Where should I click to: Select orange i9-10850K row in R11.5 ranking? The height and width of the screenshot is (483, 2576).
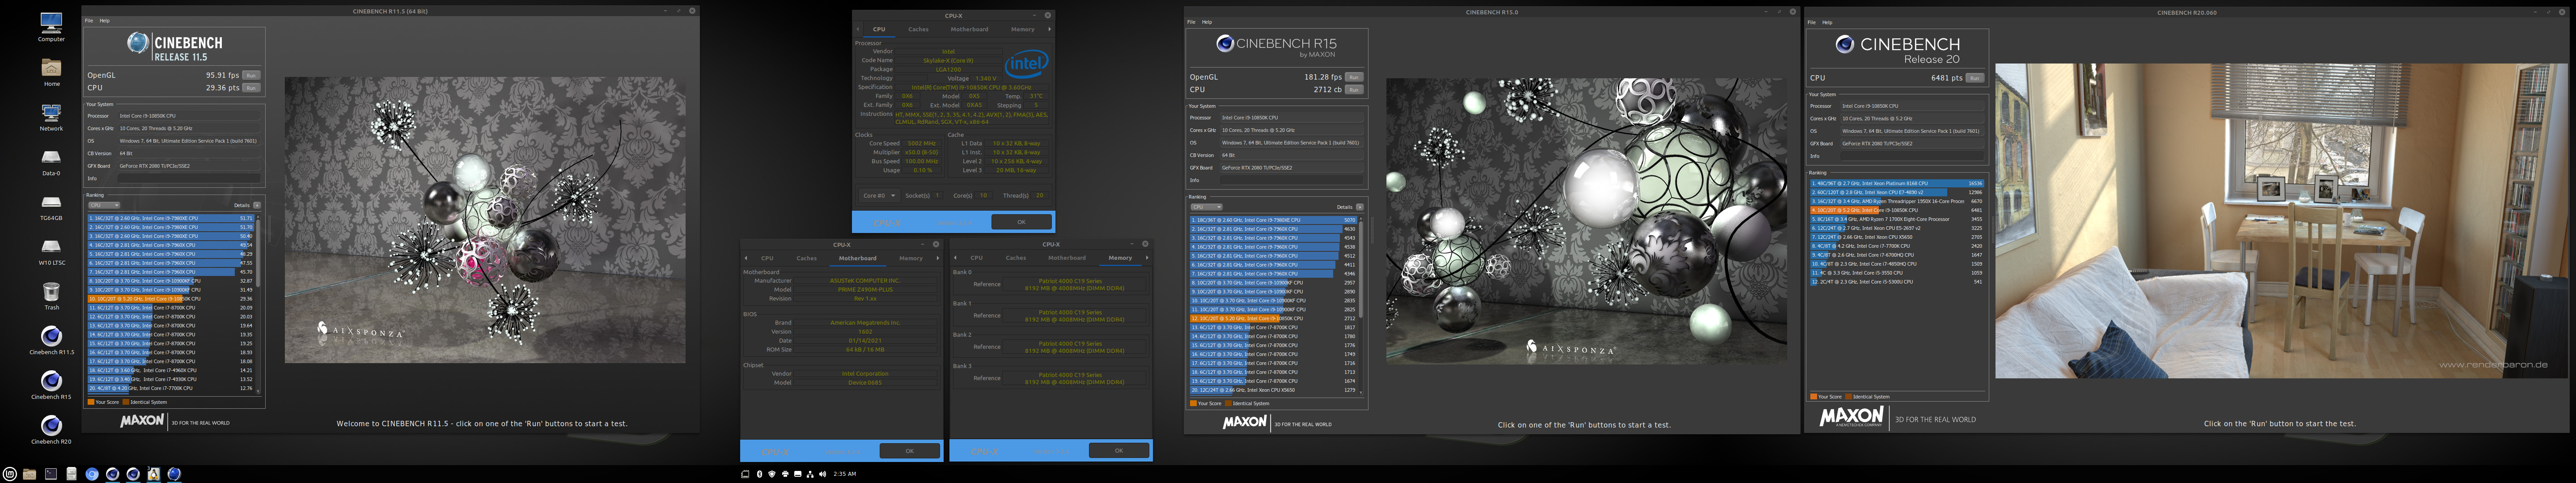tap(171, 299)
